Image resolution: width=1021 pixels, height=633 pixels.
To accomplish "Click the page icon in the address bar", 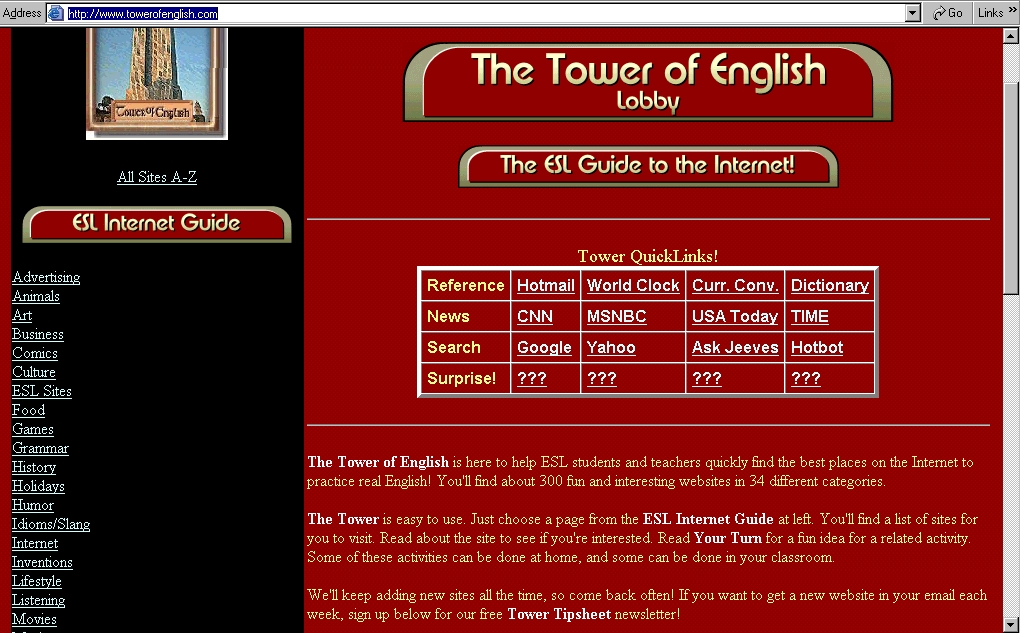I will pos(56,13).
